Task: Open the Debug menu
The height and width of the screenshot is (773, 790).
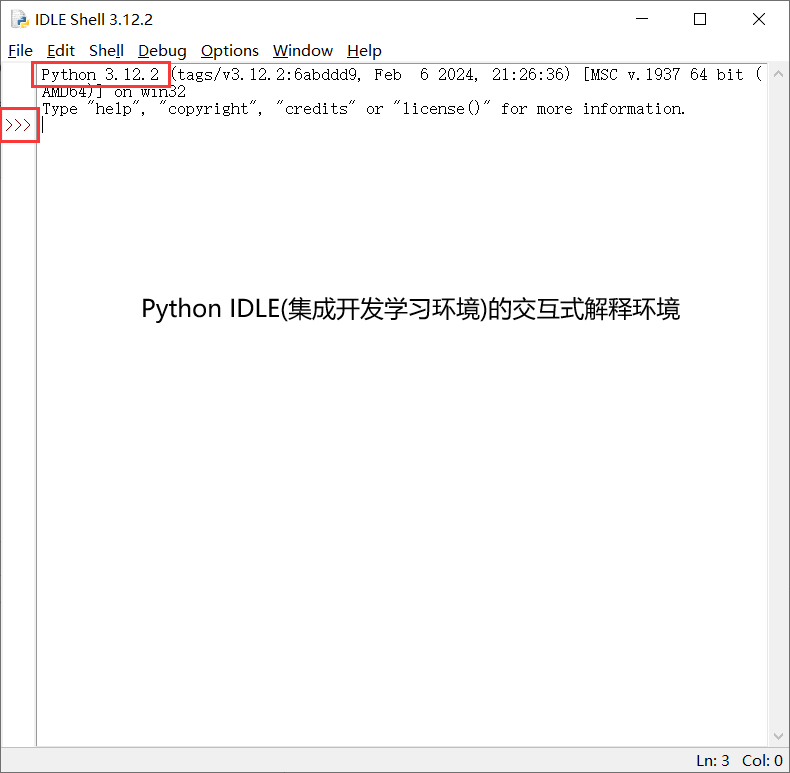Action: (x=162, y=51)
